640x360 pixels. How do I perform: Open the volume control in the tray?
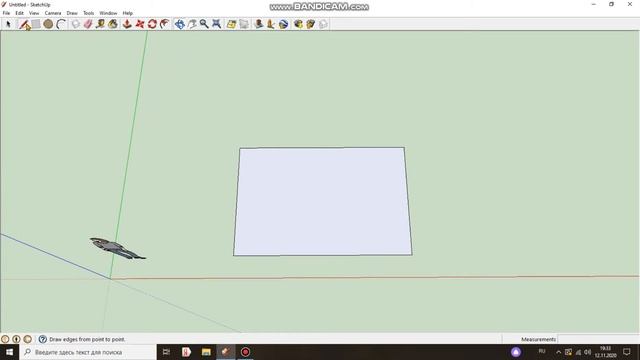[588, 352]
